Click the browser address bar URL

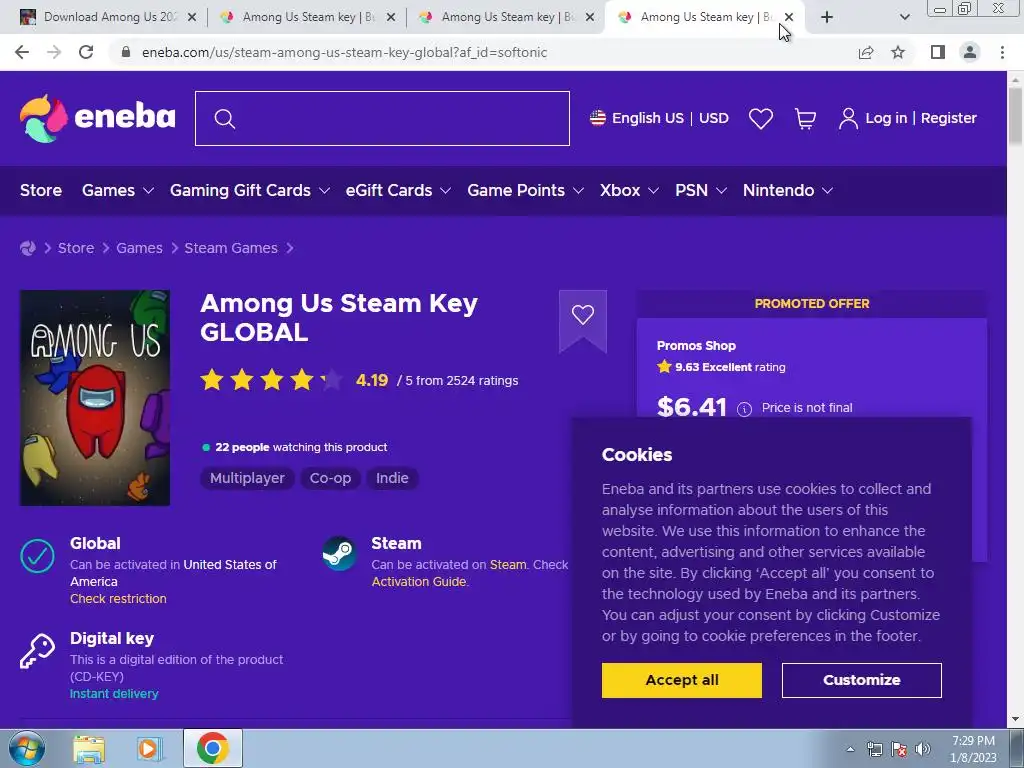coord(344,52)
